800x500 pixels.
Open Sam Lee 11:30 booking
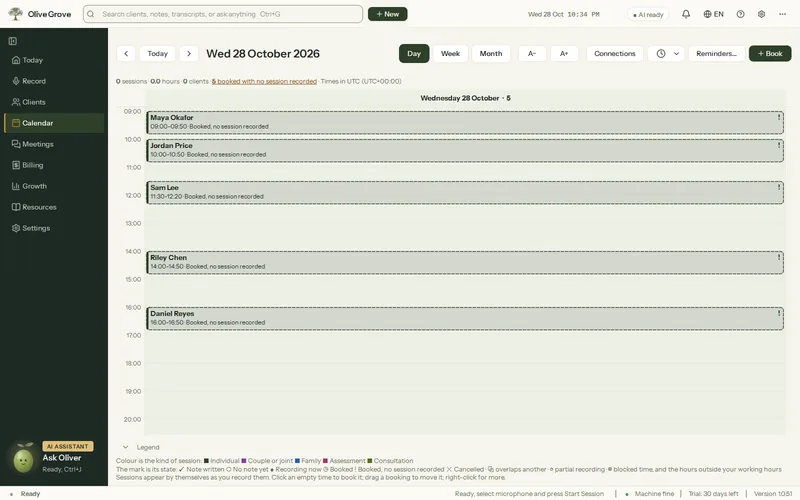(x=465, y=192)
